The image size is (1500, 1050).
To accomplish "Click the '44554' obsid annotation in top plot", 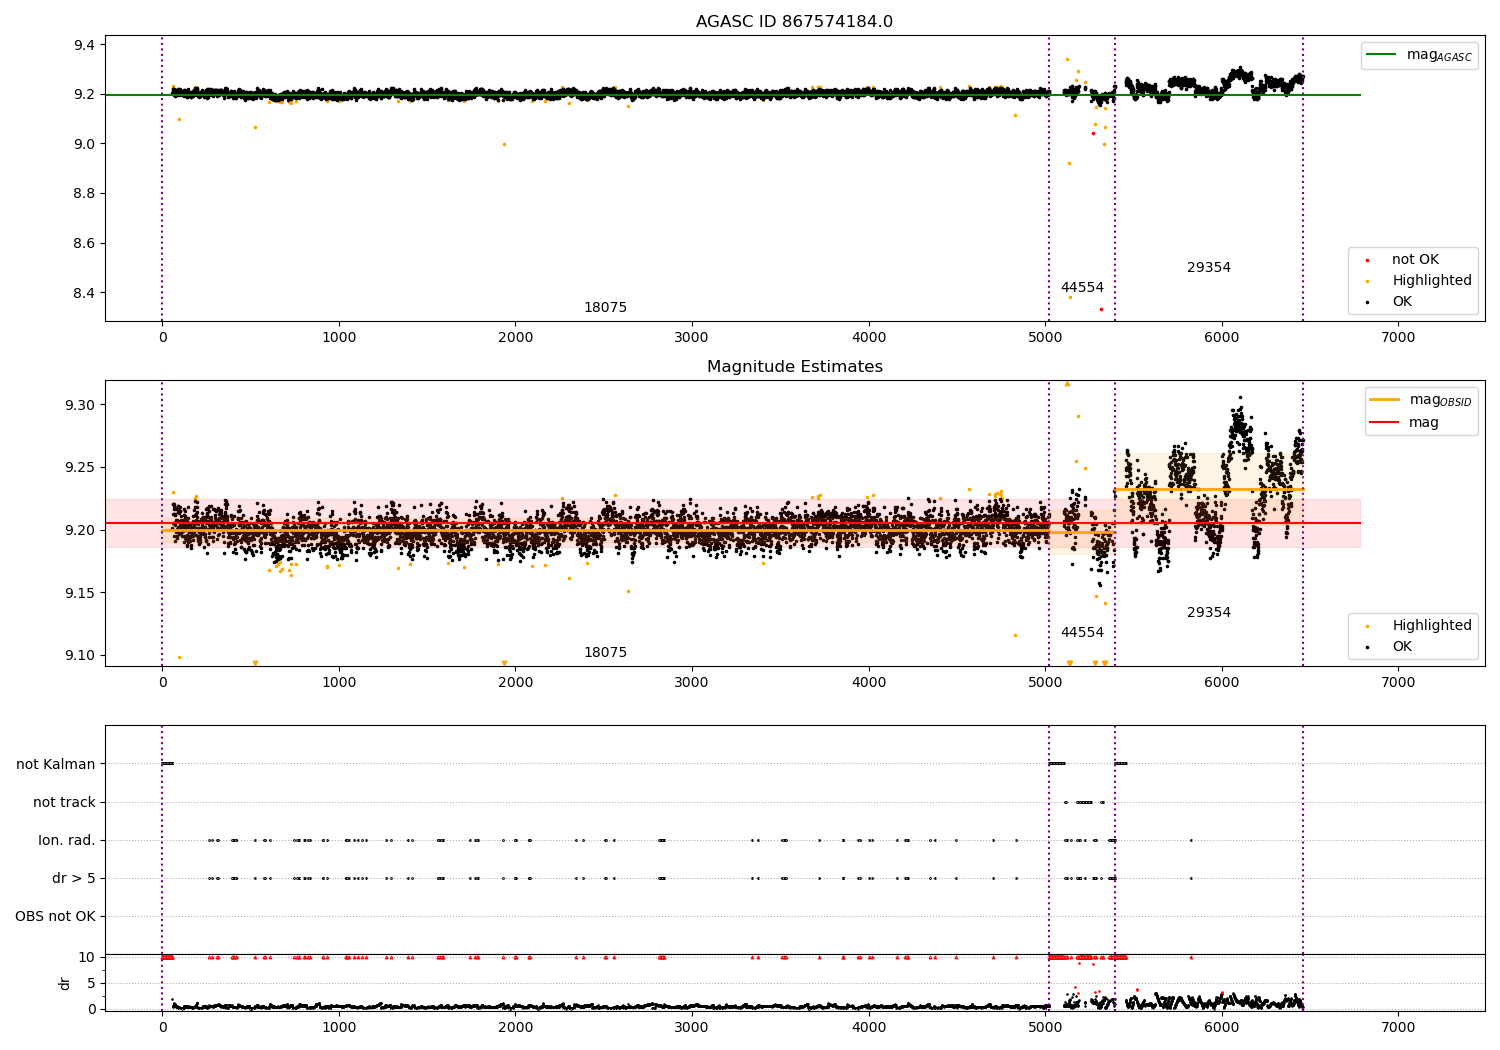I will click(x=1082, y=288).
